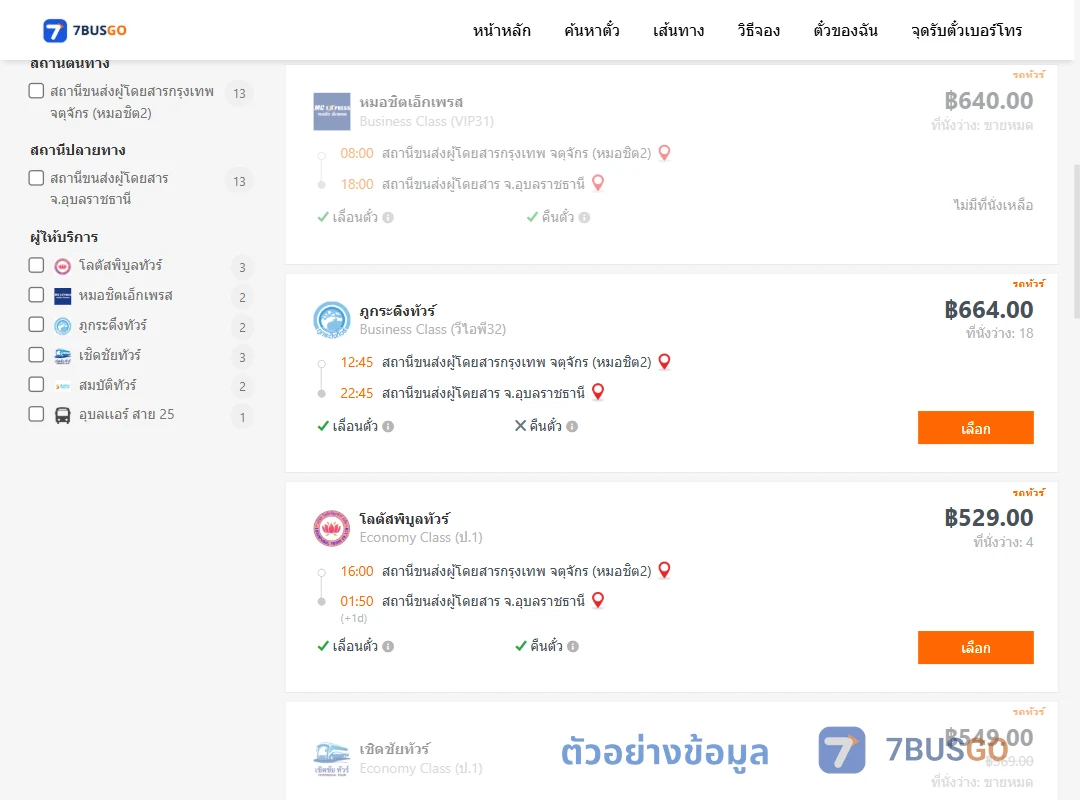Click เชิดชัยทัวร์ bus logo in filter list
This screenshot has width=1080, height=800.
[x=63, y=356]
